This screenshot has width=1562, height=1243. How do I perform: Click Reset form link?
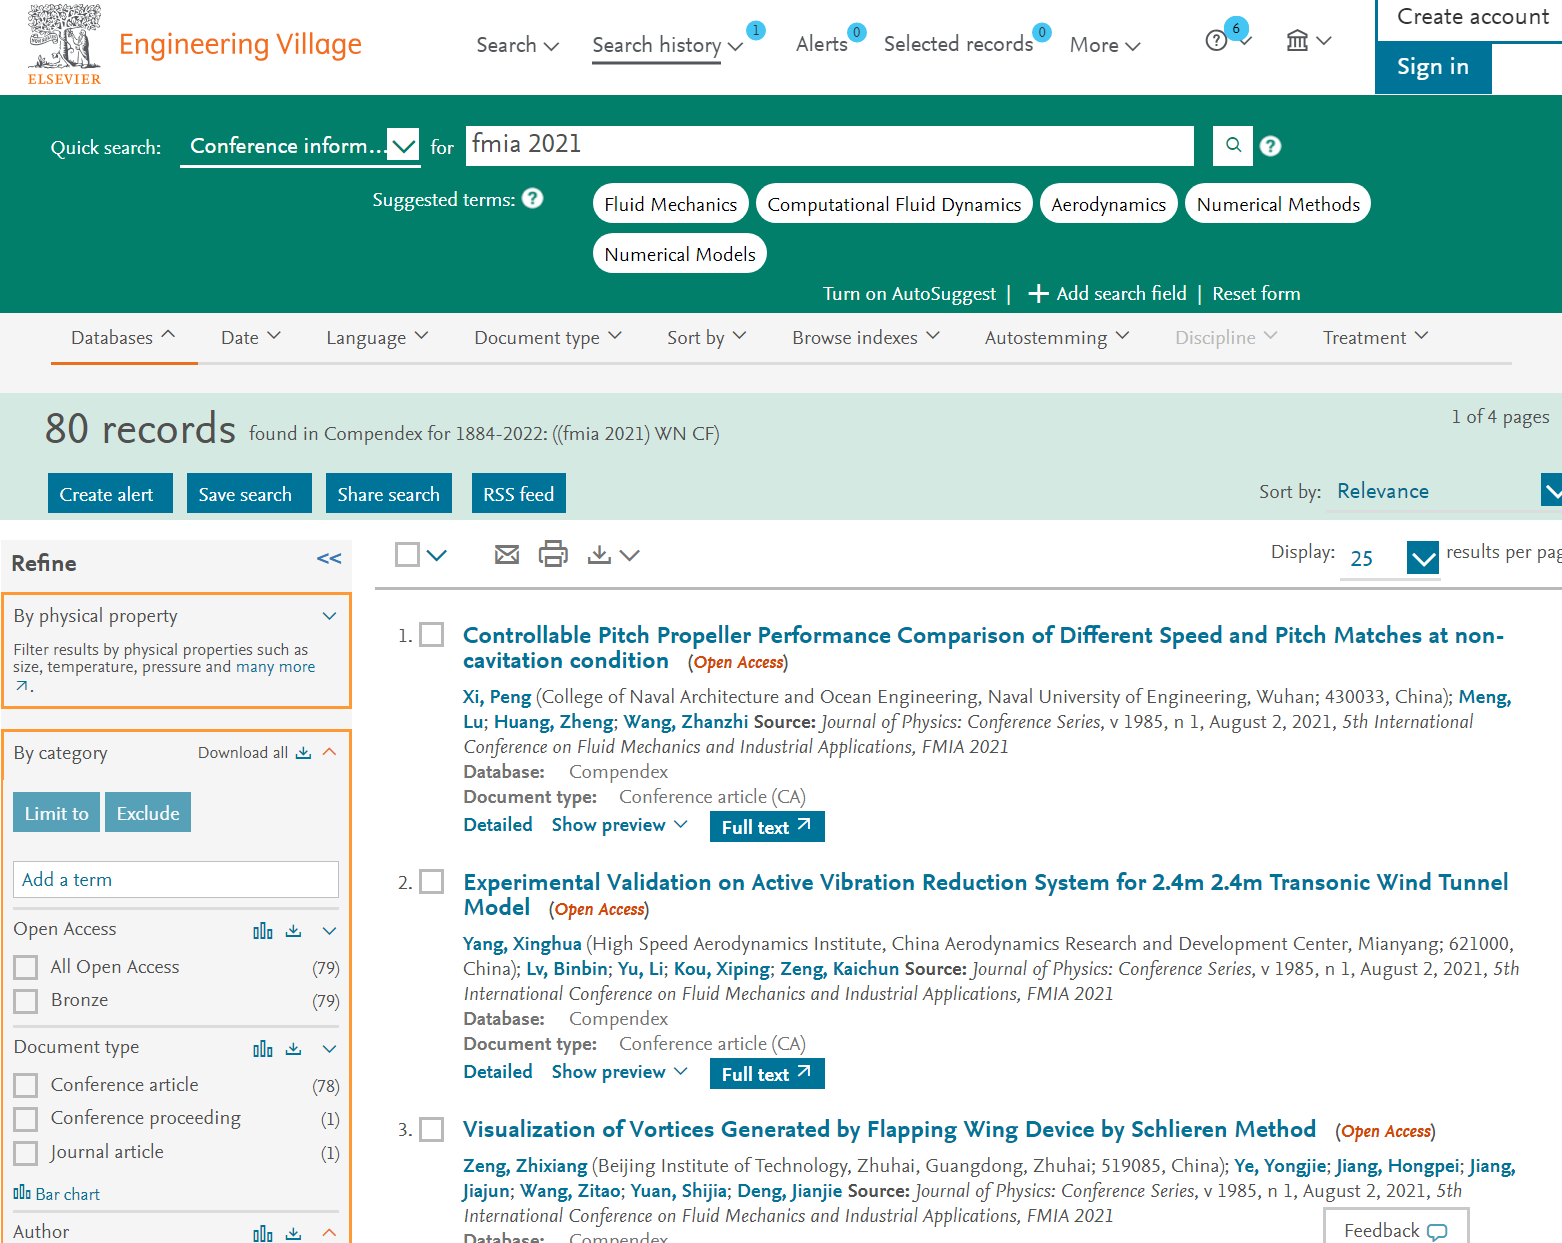click(1256, 294)
